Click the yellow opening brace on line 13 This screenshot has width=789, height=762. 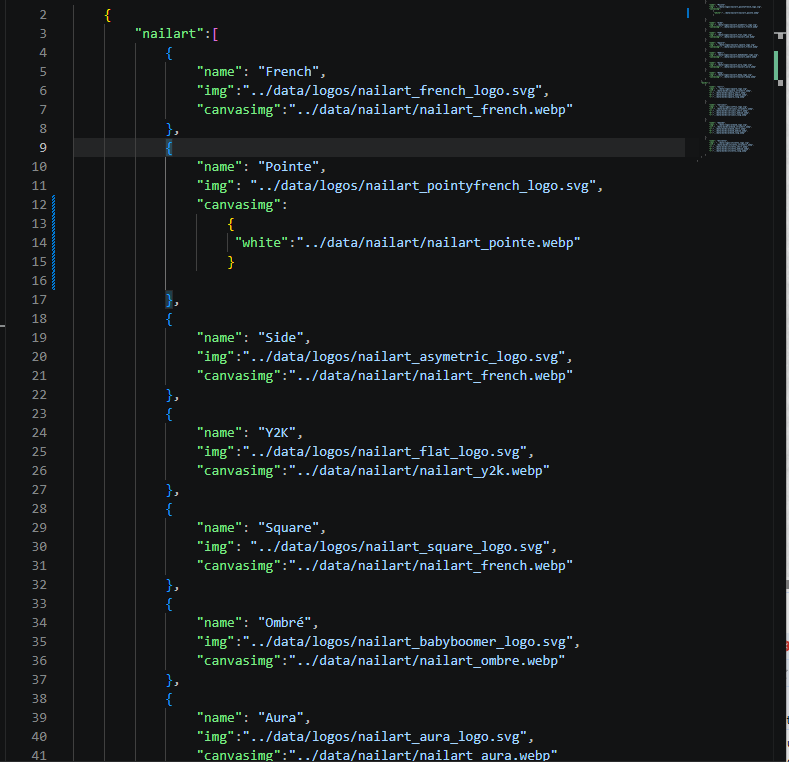point(230,224)
